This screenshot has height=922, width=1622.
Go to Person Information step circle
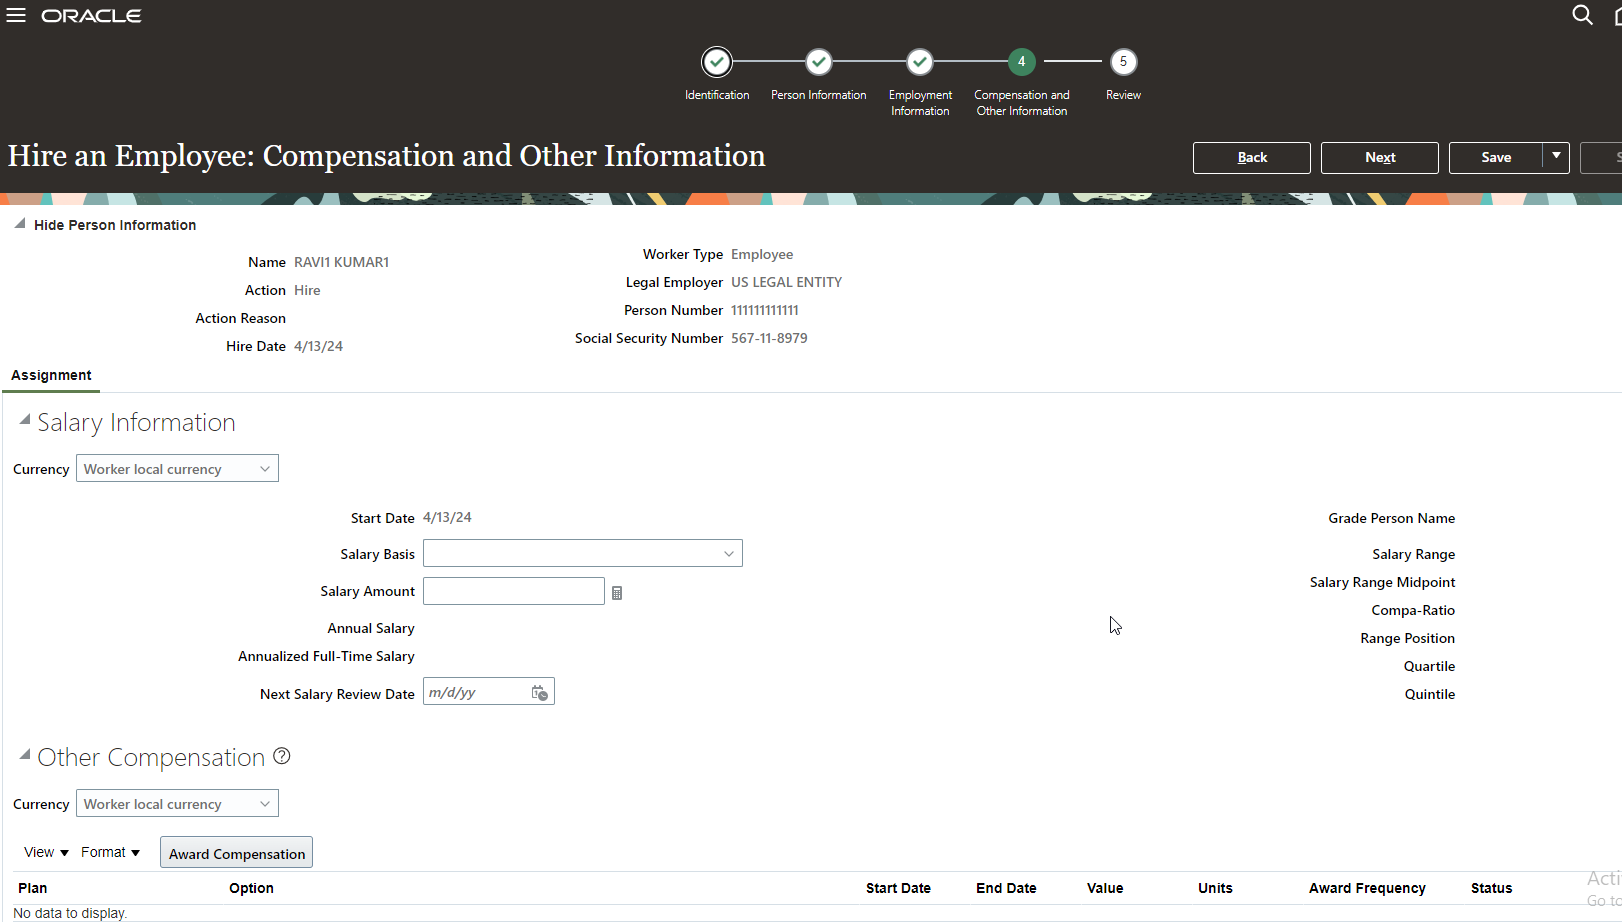click(x=818, y=62)
